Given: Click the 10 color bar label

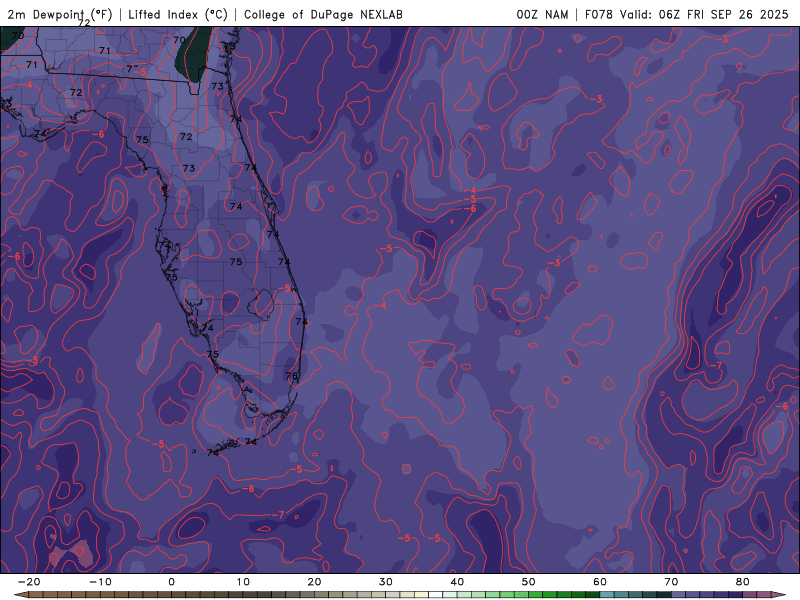Looking at the screenshot, I should 243,582.
